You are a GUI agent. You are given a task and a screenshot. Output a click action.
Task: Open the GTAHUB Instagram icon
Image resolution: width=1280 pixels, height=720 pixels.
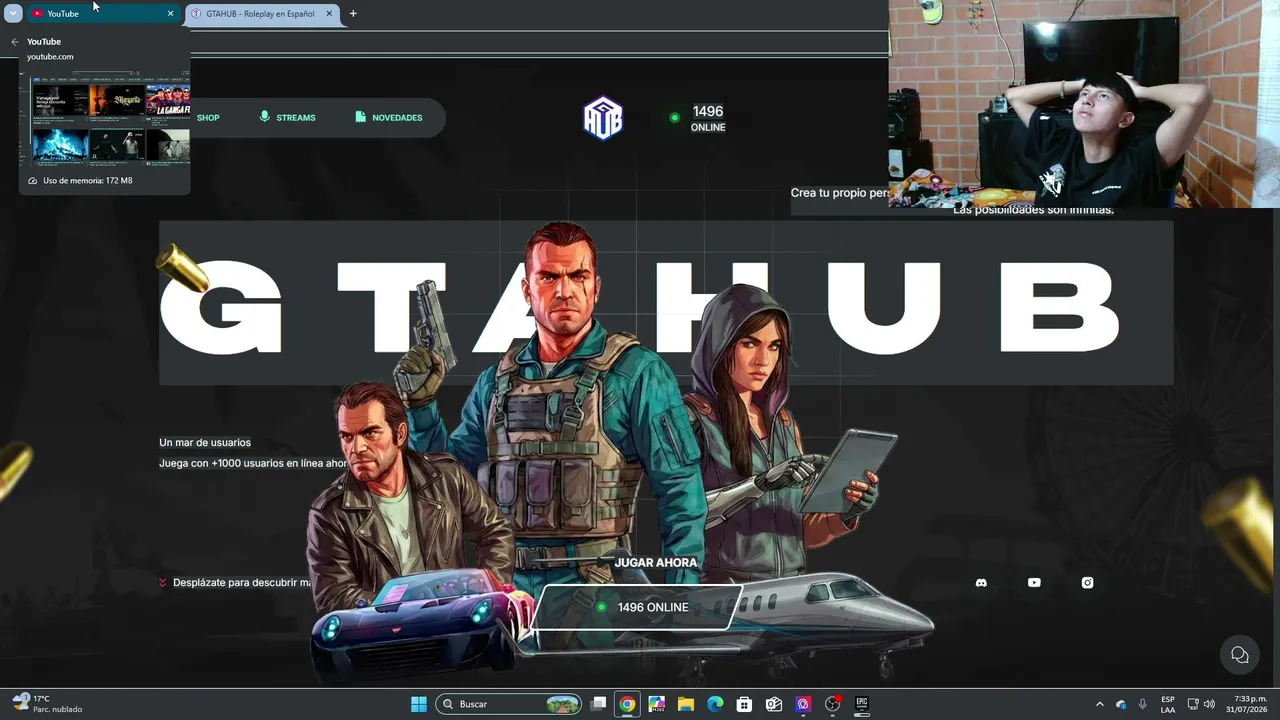click(1087, 583)
